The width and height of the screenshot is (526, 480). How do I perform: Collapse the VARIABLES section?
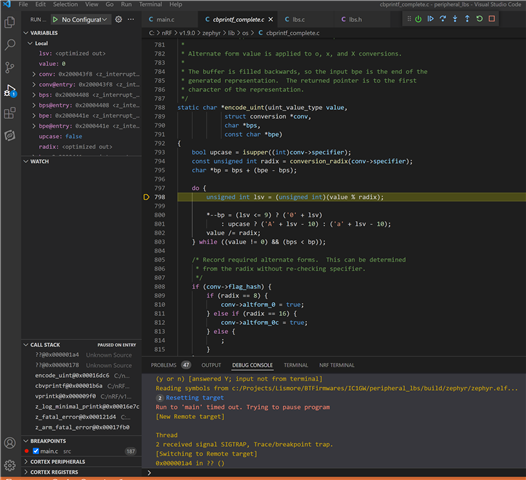pos(26,33)
